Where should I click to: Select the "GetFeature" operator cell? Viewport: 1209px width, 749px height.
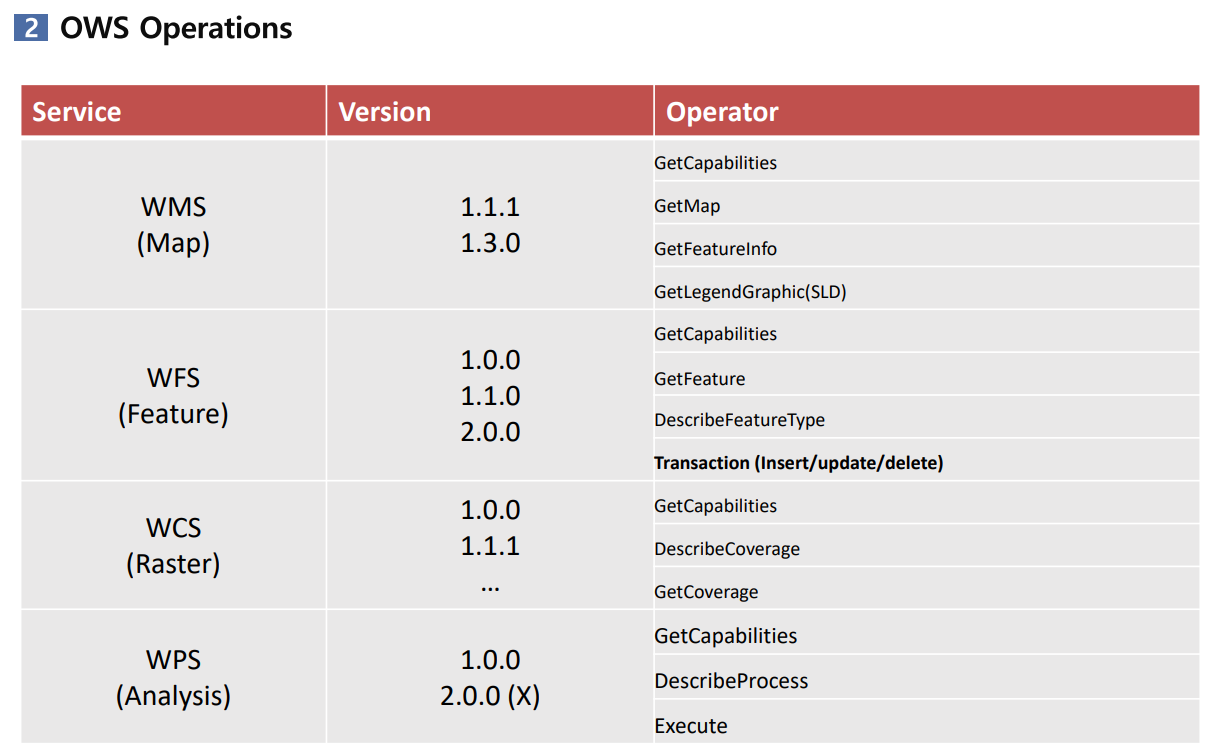tap(927, 376)
